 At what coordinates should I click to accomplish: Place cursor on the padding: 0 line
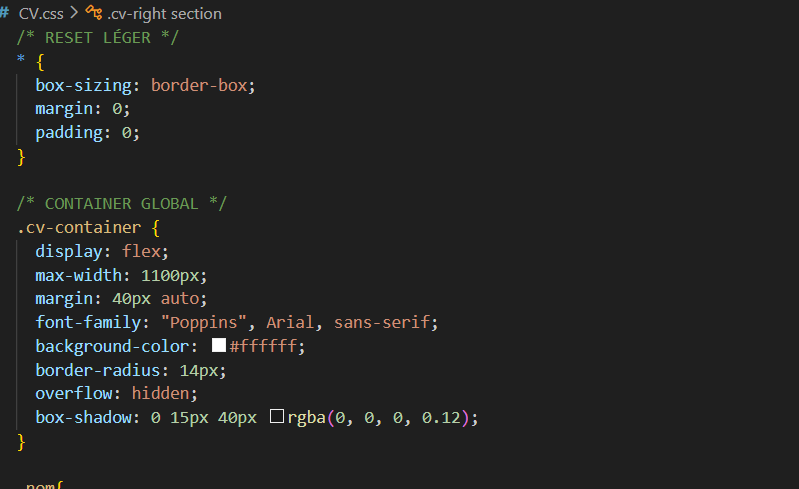coord(87,133)
